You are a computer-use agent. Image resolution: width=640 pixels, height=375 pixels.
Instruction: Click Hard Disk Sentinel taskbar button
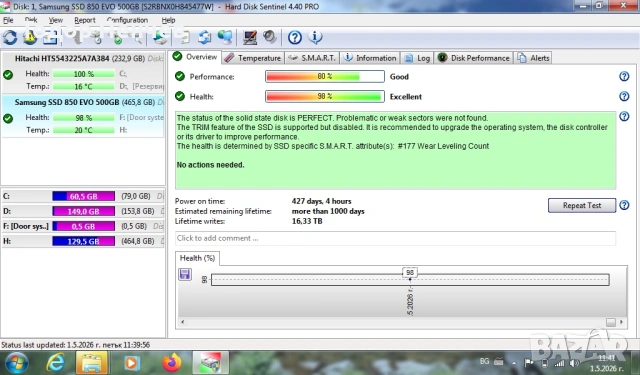pyautogui.click(x=211, y=363)
